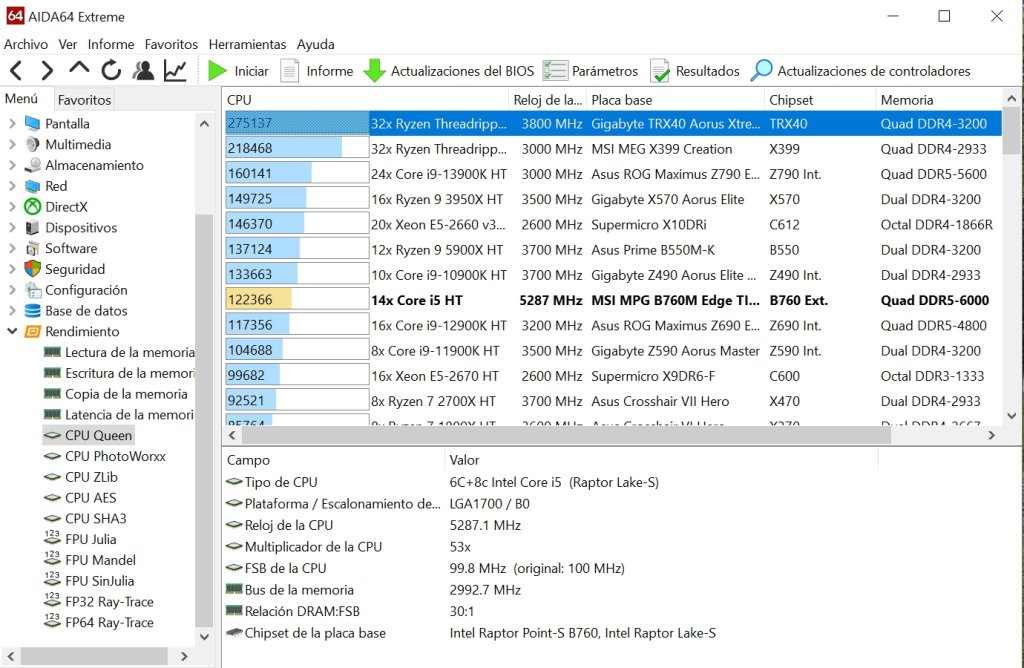Click the user profile silhouette icon
This screenshot has width=1024, height=668.
143,71
